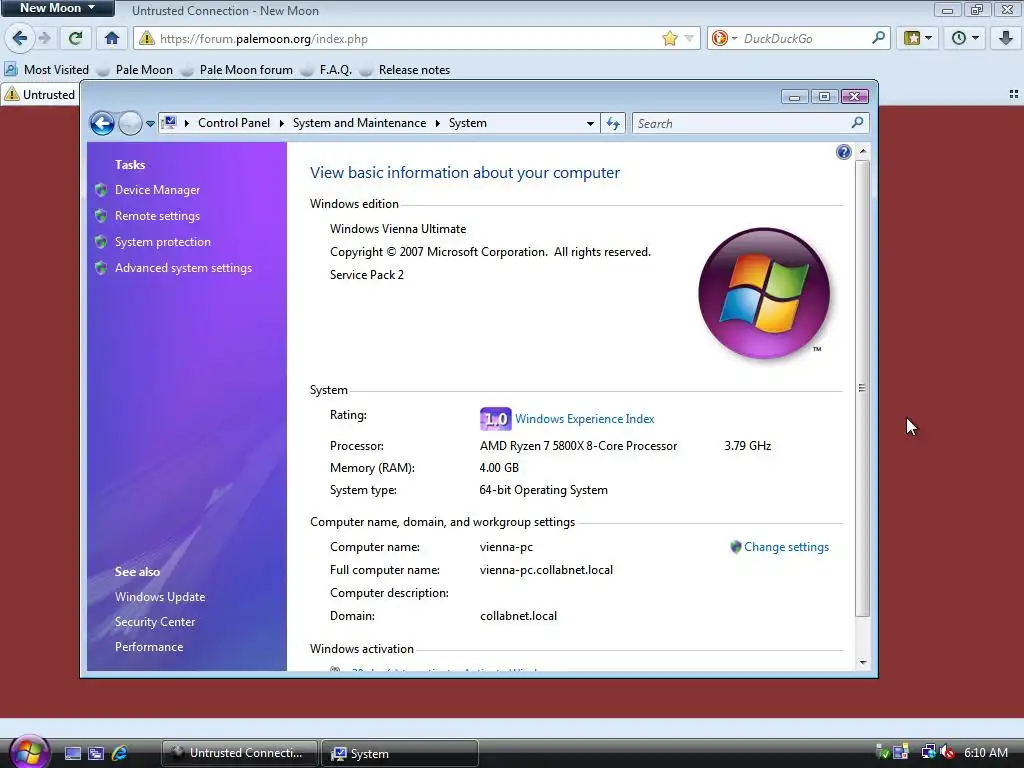Open the Pale Moon bookmark
Viewport: 1024px width, 768px height.
136,70
